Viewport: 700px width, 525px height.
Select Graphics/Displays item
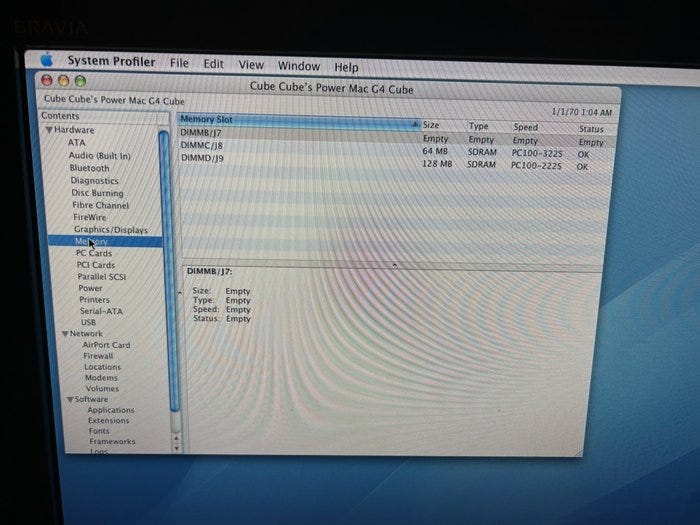pos(111,229)
